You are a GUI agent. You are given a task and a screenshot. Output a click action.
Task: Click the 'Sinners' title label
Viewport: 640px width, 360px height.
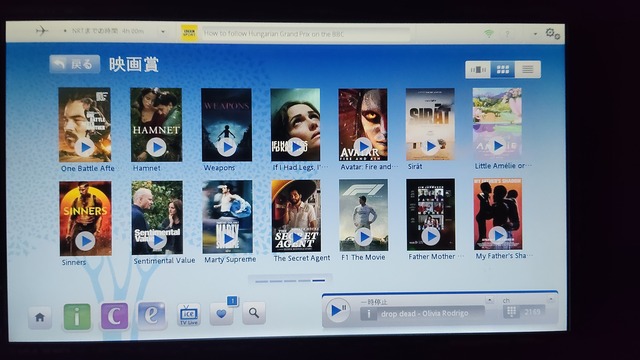[74, 262]
